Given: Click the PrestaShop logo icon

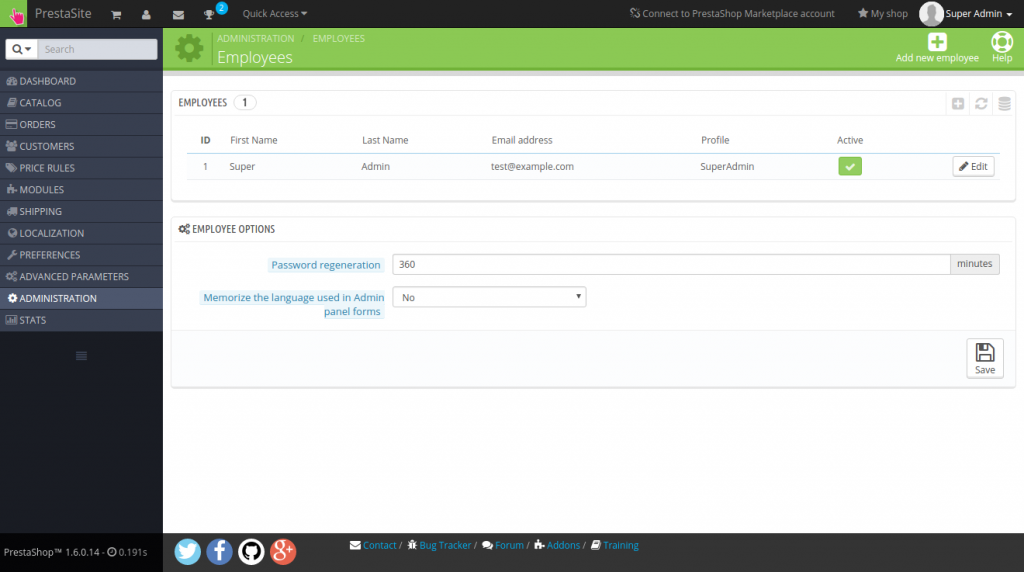Looking at the screenshot, I should [x=14, y=13].
